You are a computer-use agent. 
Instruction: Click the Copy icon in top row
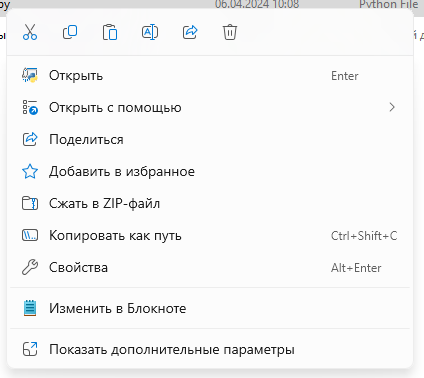click(x=70, y=32)
